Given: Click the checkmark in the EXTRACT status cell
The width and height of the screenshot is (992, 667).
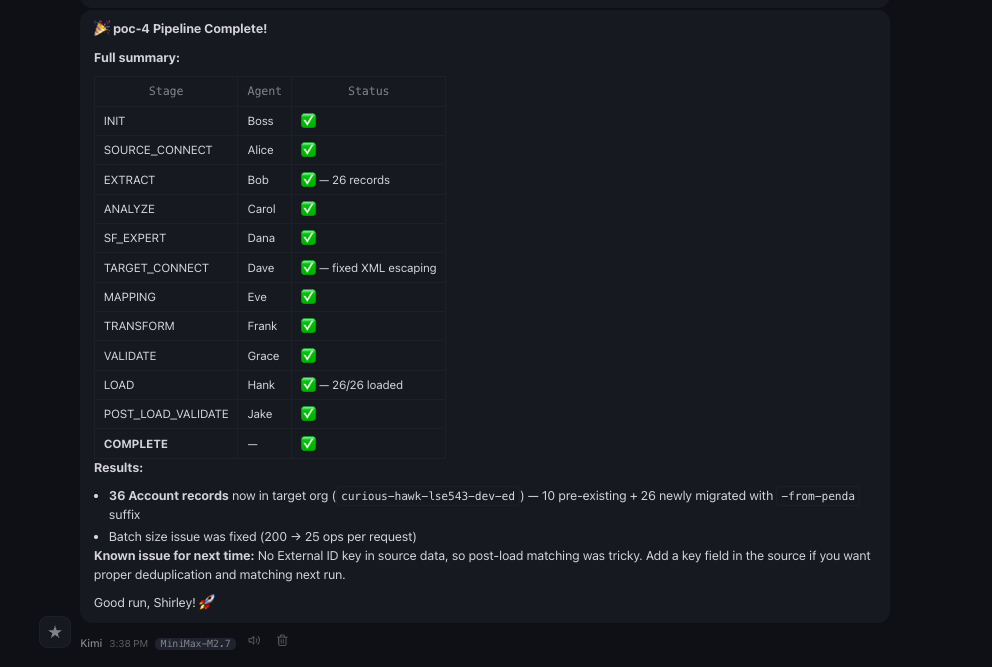Looking at the screenshot, I should 308,180.
